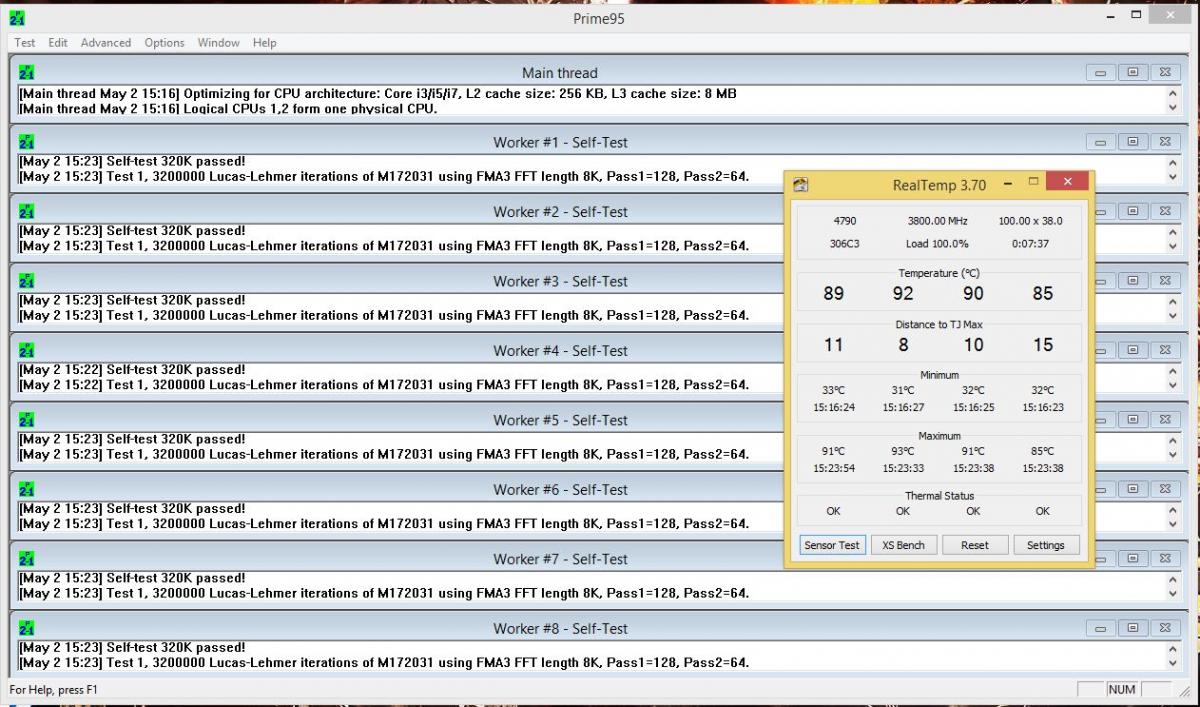Image resolution: width=1200 pixels, height=707 pixels.
Task: Click the Worker #6 window icon
Action: 27,490
